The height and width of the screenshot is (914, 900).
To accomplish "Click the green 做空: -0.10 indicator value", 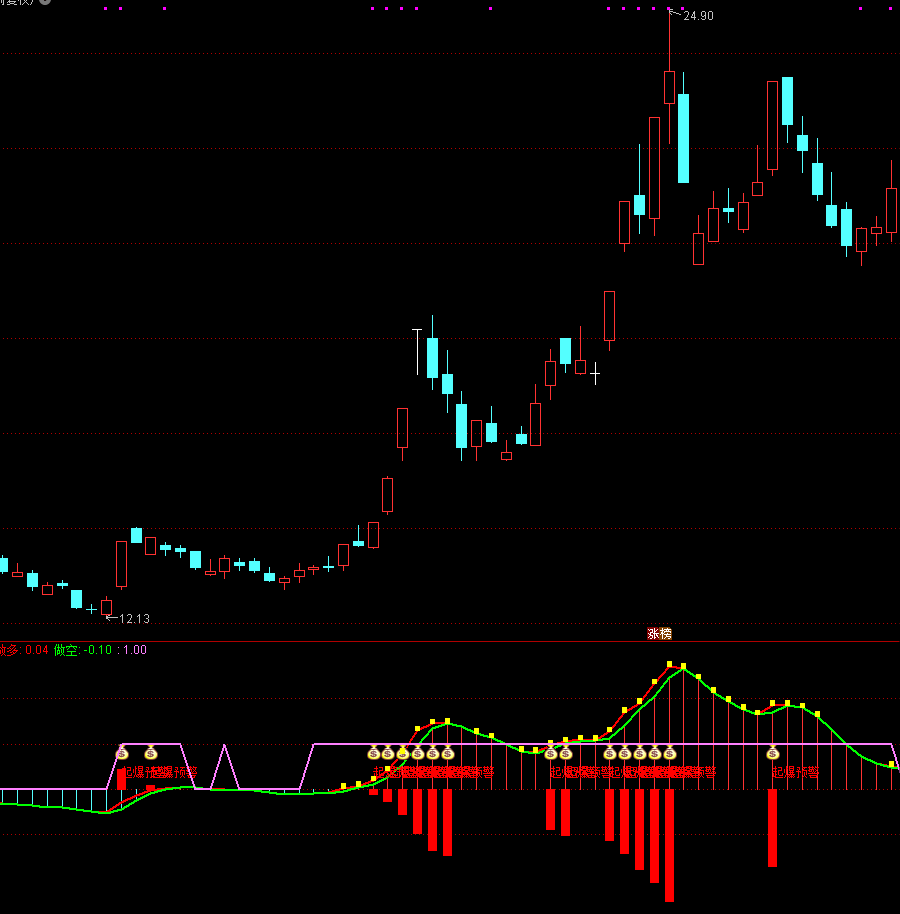I will 82,650.
